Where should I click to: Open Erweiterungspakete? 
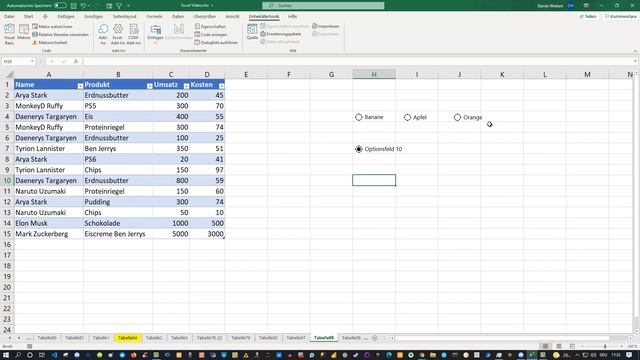coord(281,34)
